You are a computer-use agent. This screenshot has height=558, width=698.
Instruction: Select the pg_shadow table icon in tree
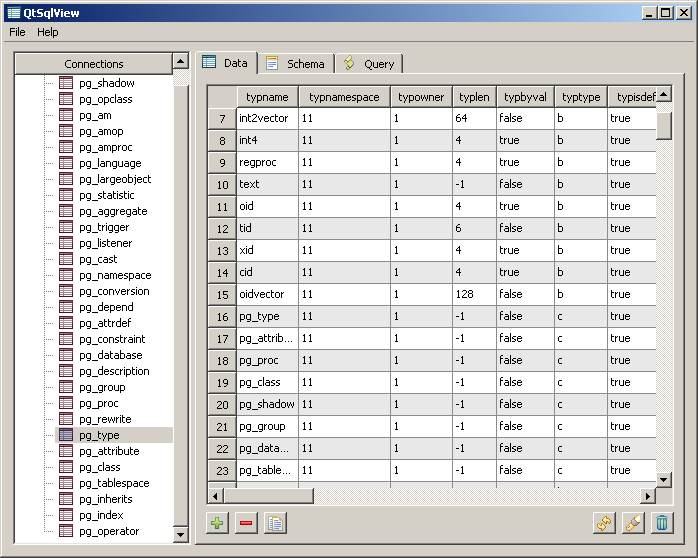(x=66, y=83)
